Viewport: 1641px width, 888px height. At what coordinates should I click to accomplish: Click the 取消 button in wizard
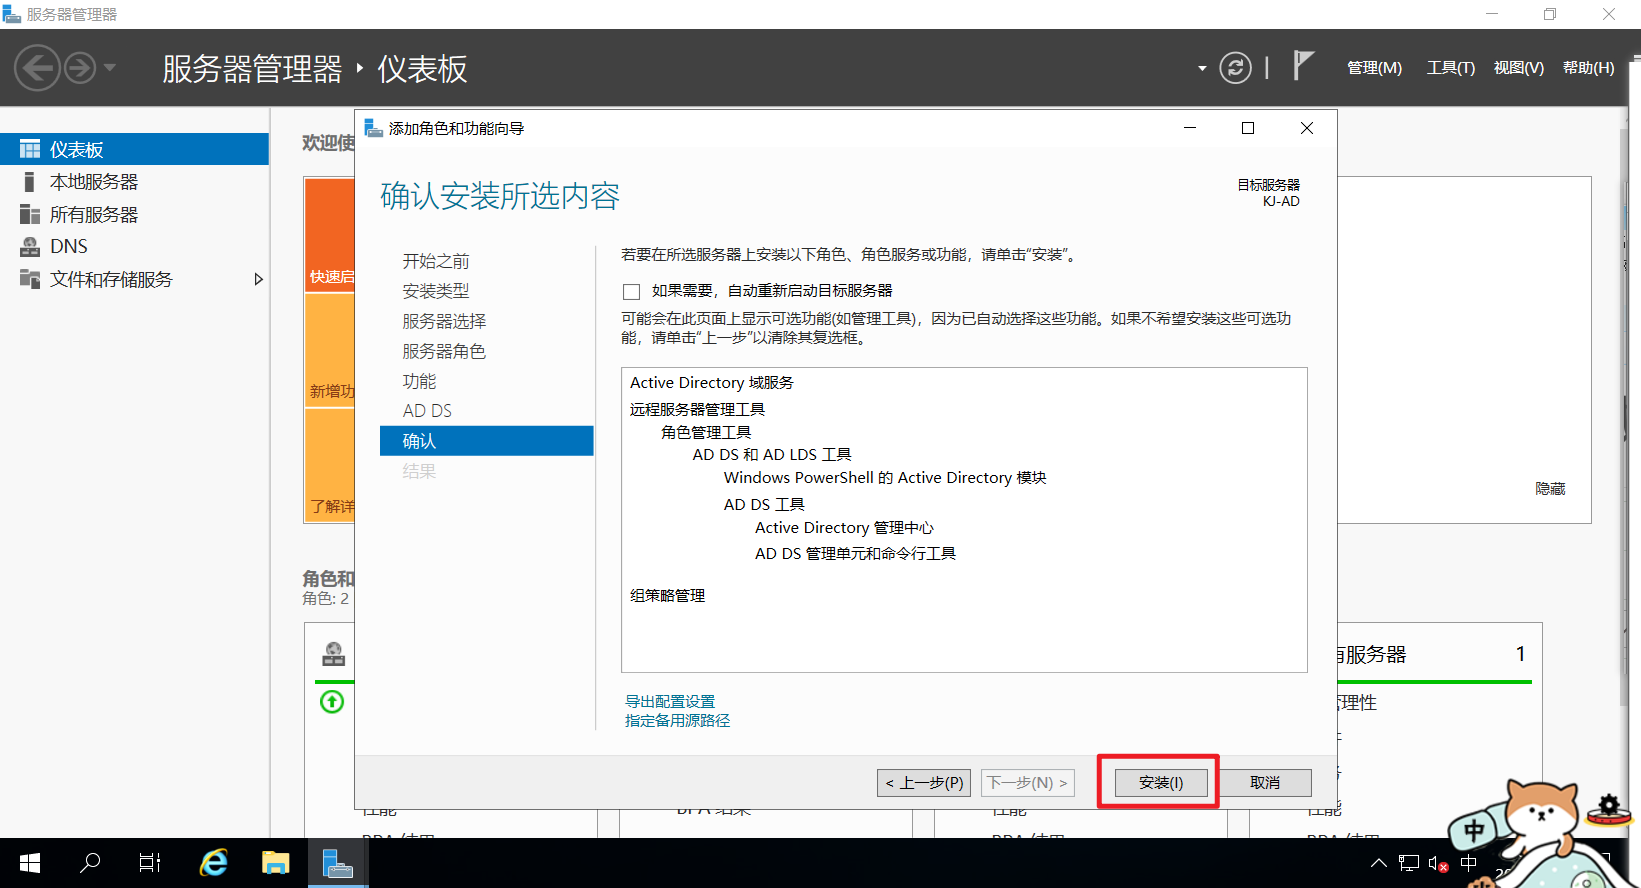pos(1265,783)
